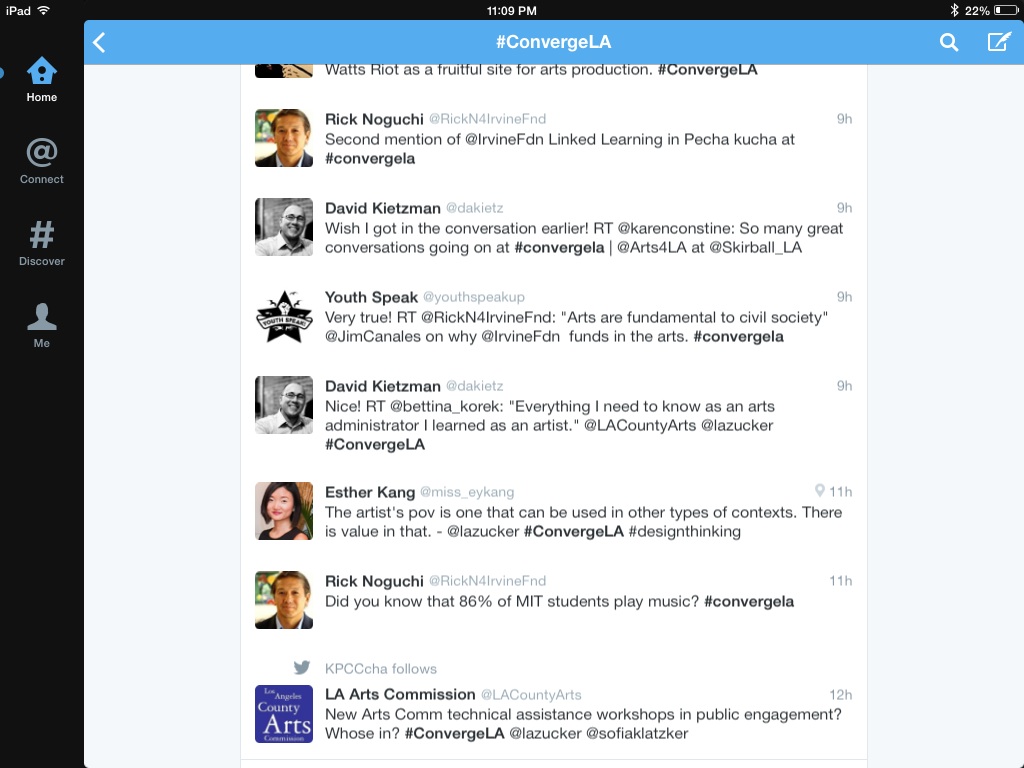Tap @karenconstine mention in David Kietzman's tweet
Viewport: 1024px width, 768px height.
tap(675, 229)
